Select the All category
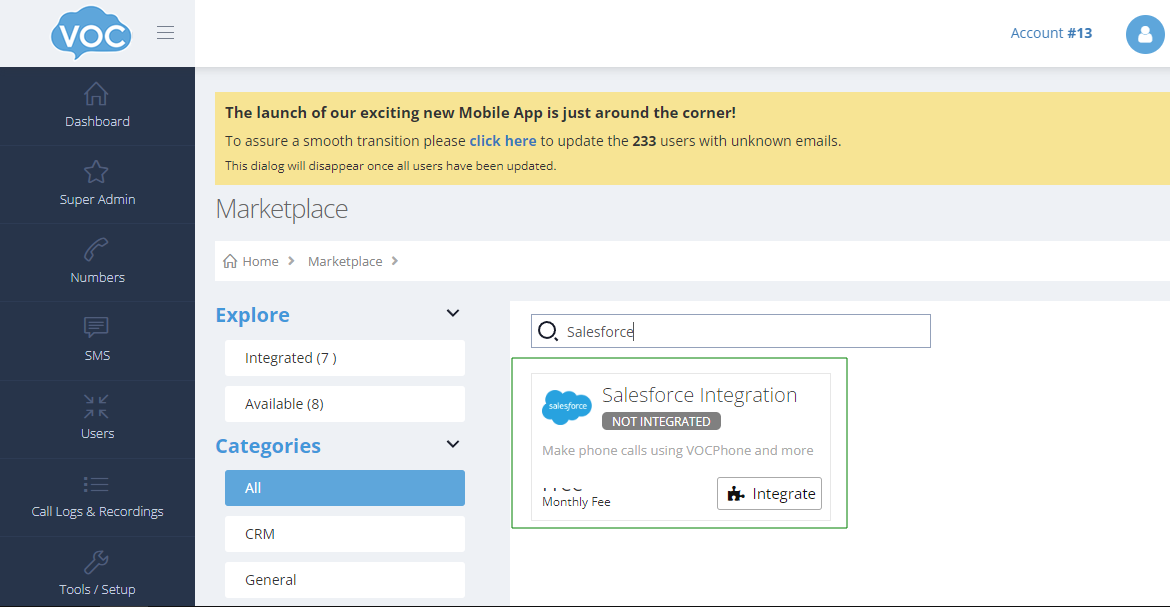The image size is (1170, 607). point(344,488)
